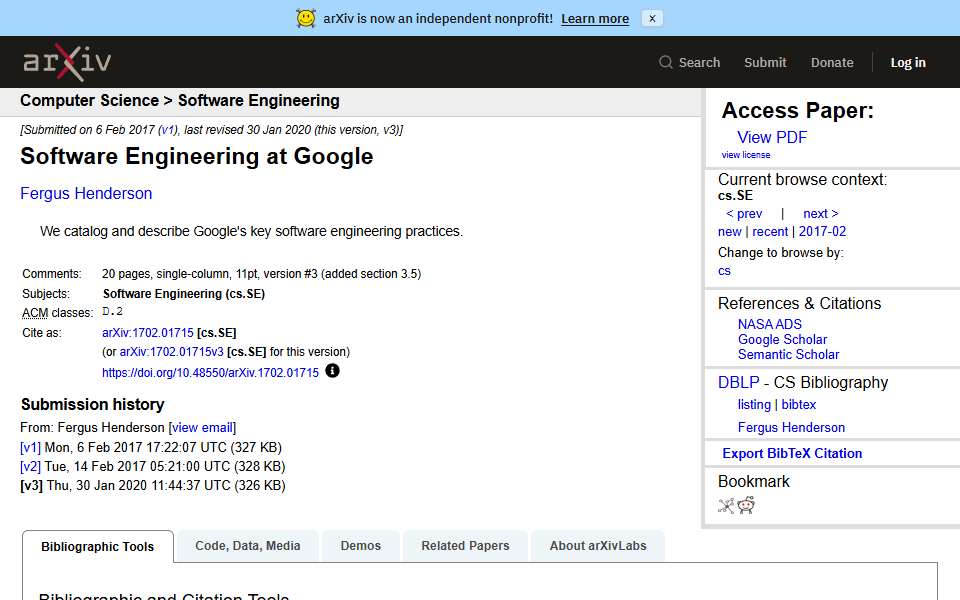Open 2017-02 listing link
960x600 pixels.
(x=822, y=231)
